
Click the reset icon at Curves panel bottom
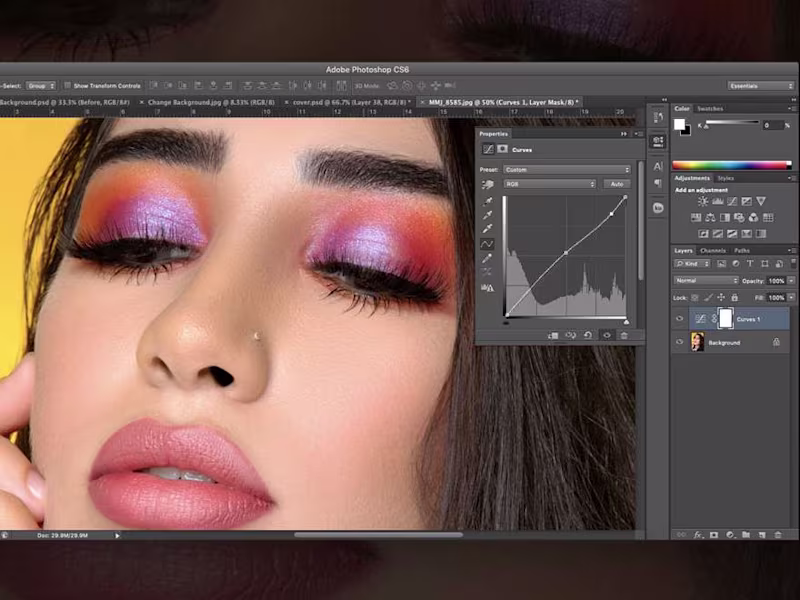(x=588, y=334)
